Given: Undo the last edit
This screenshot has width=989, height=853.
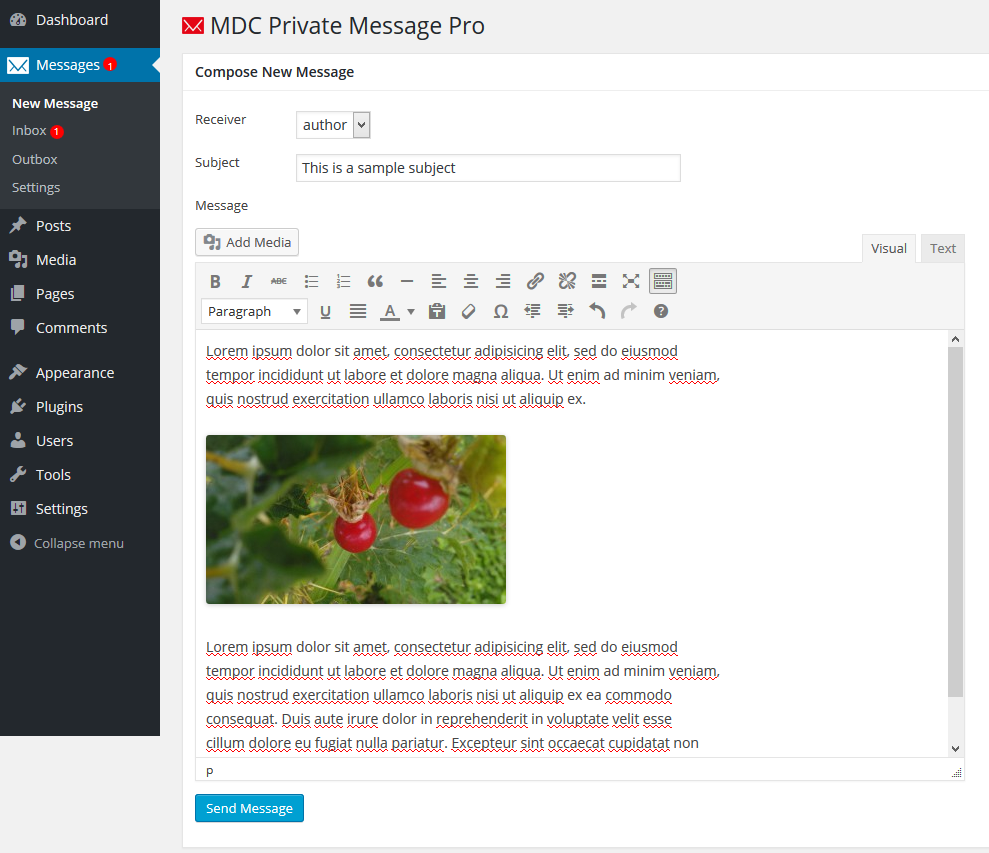Looking at the screenshot, I should (x=597, y=312).
